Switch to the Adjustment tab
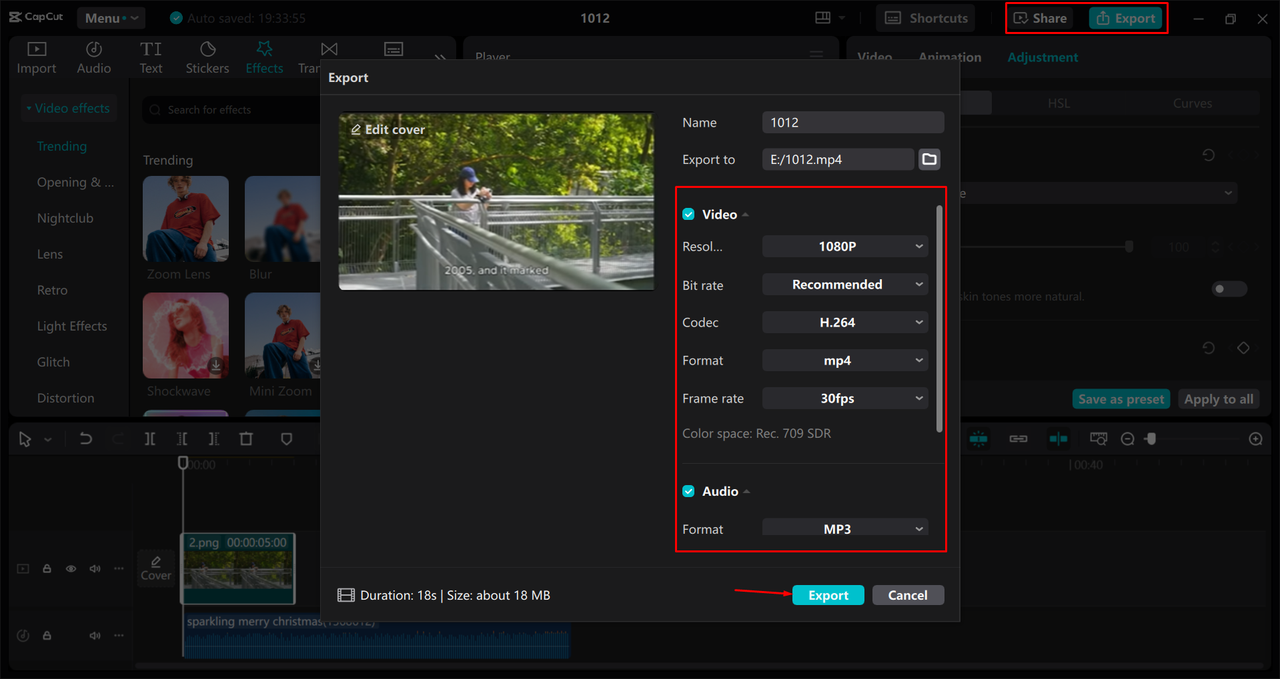The image size is (1280, 679). pos(1043,57)
